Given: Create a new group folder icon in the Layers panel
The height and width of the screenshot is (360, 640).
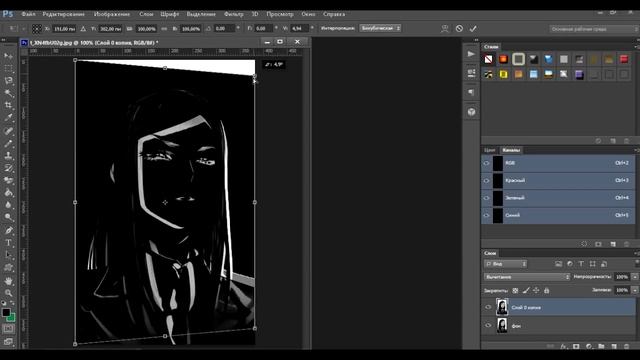Looking at the screenshot, I should (601, 347).
